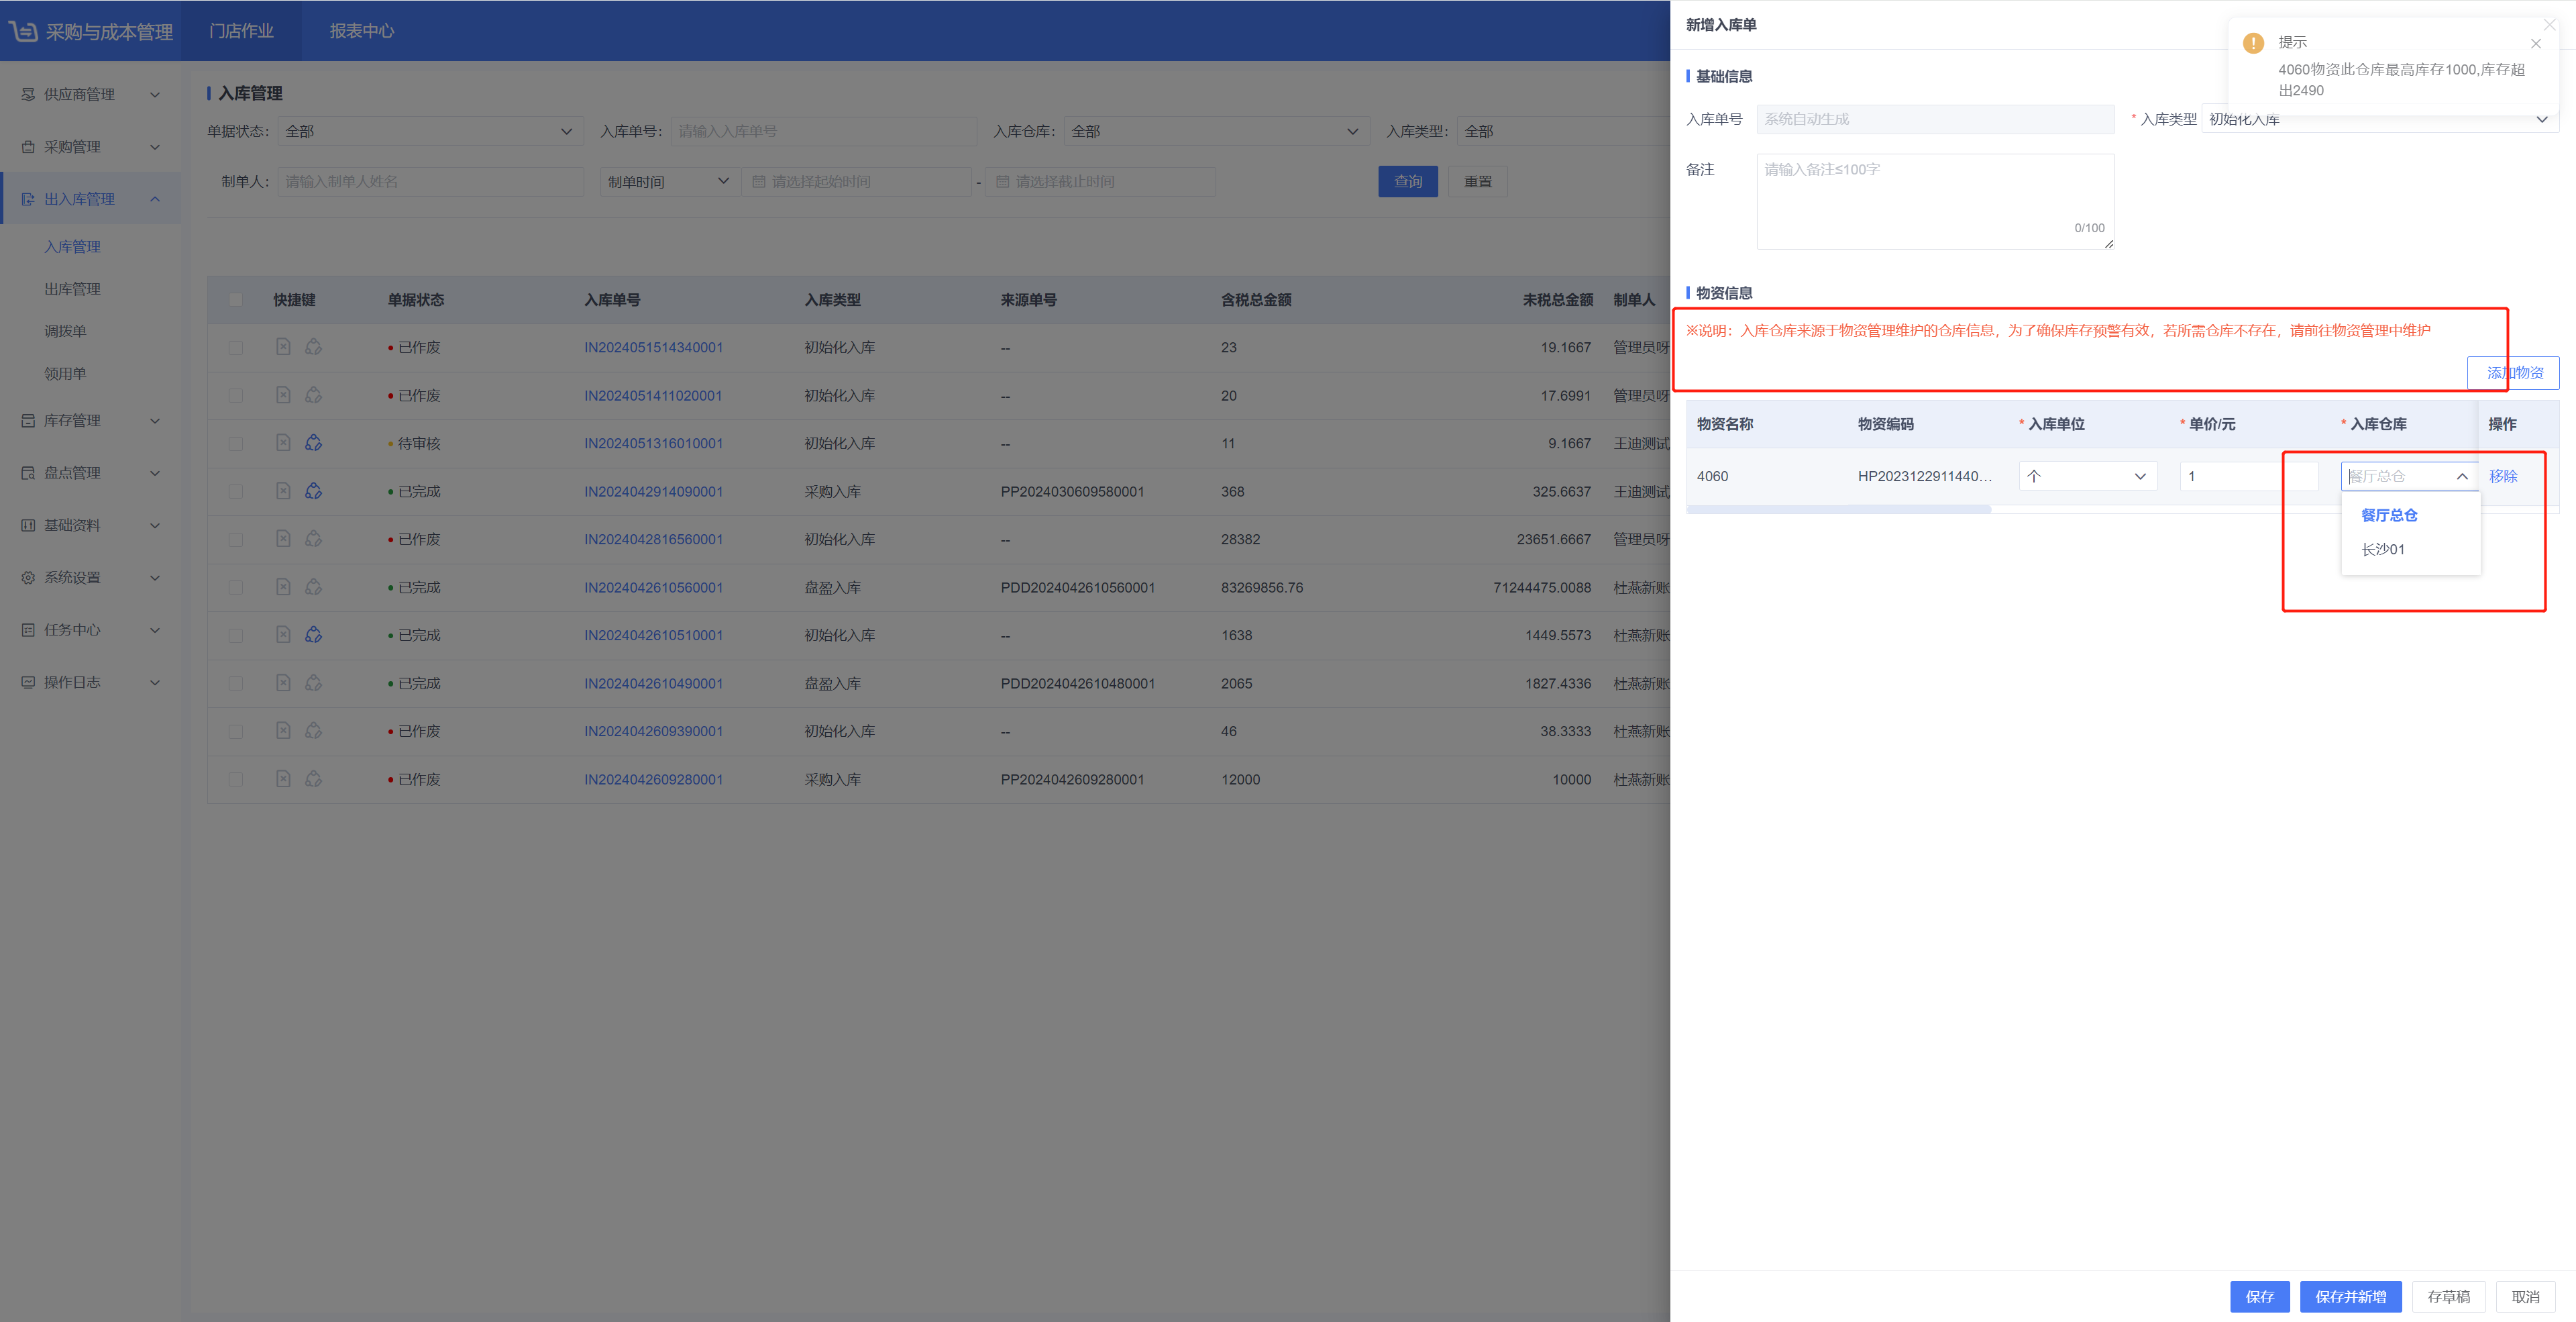The height and width of the screenshot is (1322, 2576).
Task: Click the 操作日志 sidebar icon
Action: [28, 682]
